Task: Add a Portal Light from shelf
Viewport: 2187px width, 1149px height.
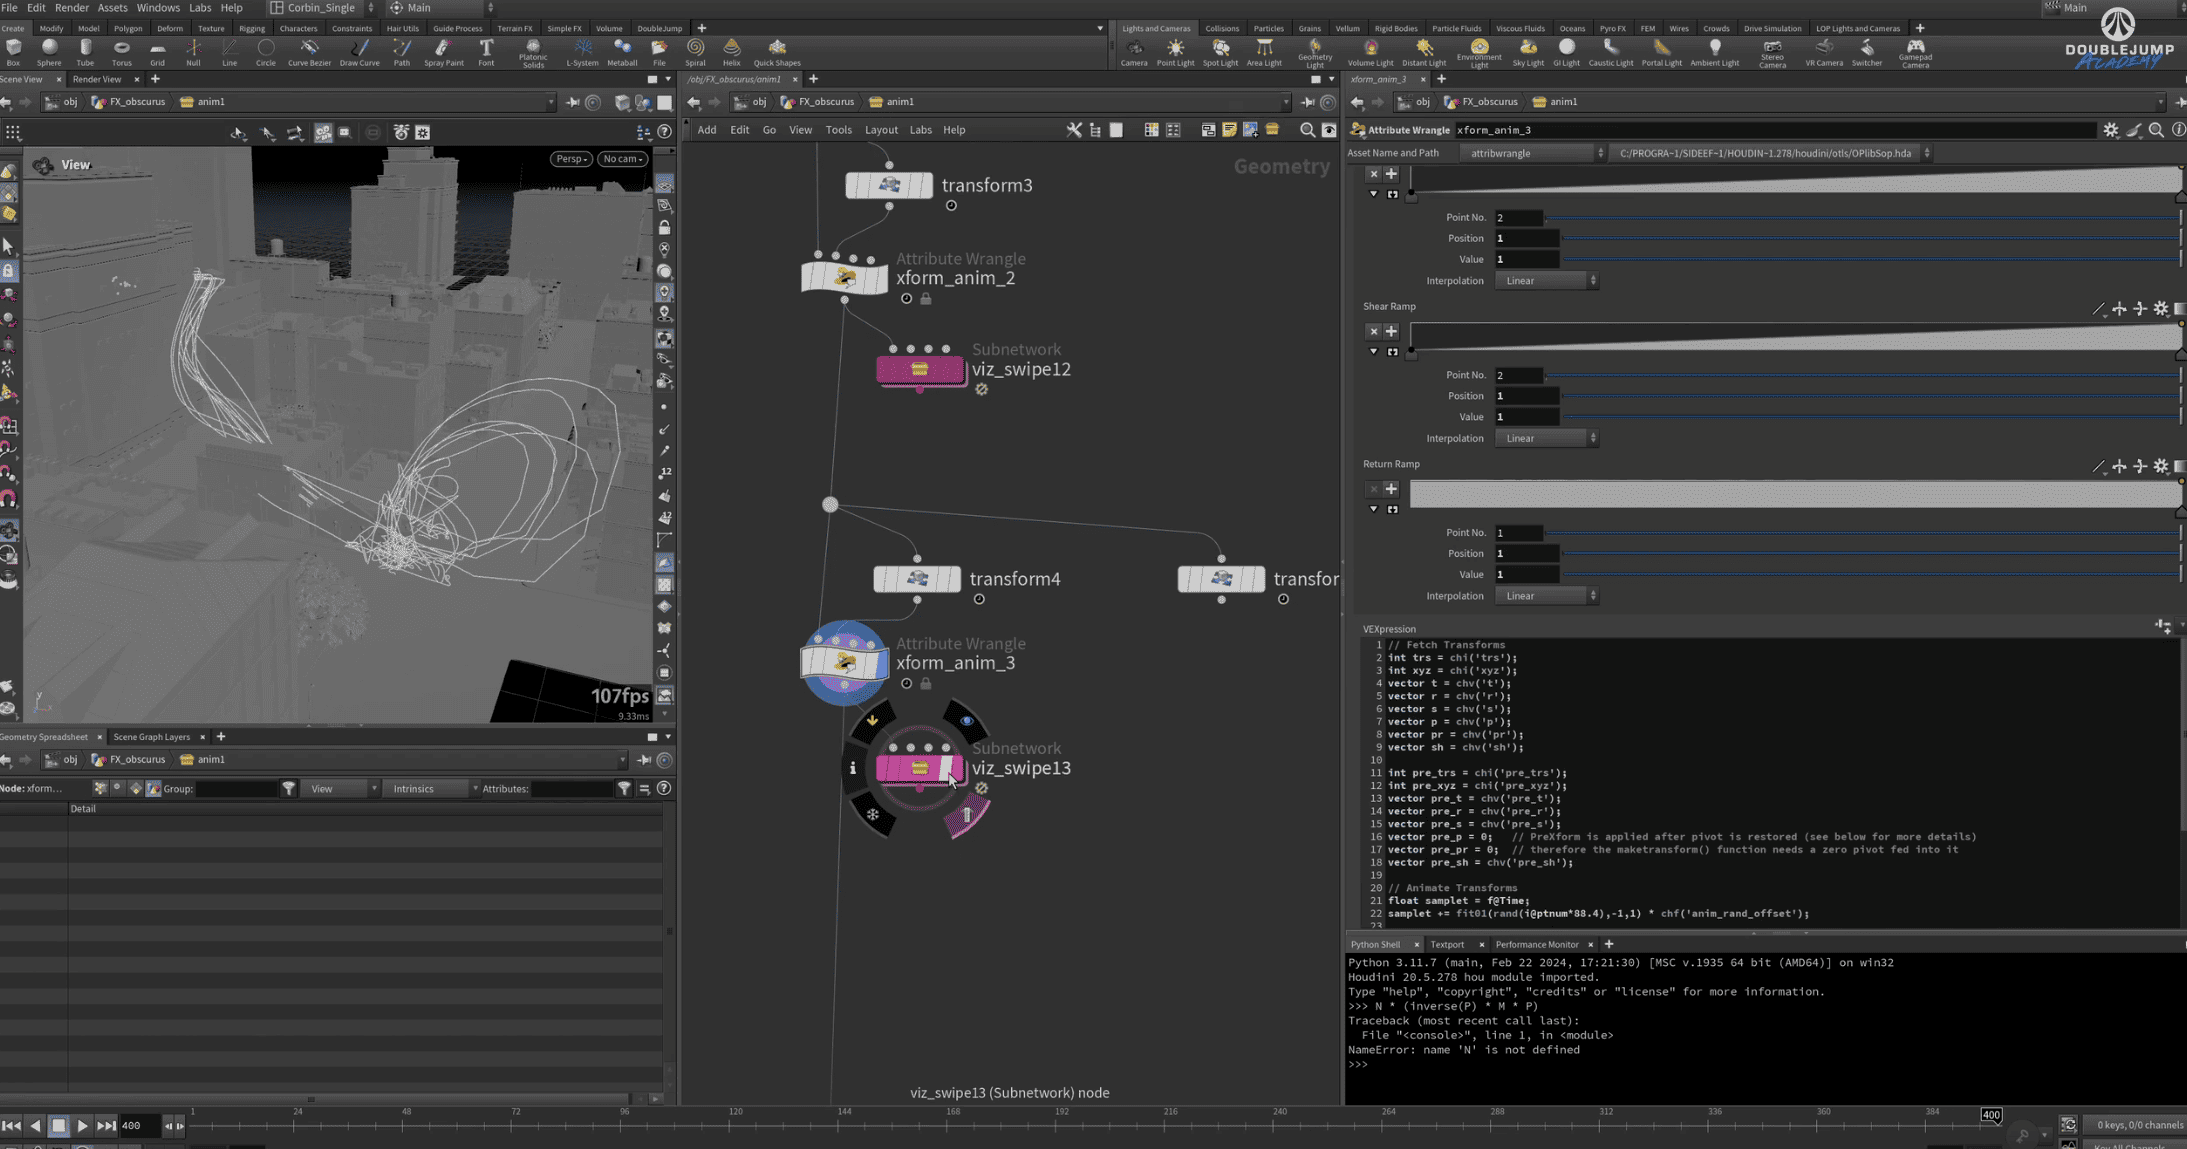Action: coord(1661,52)
